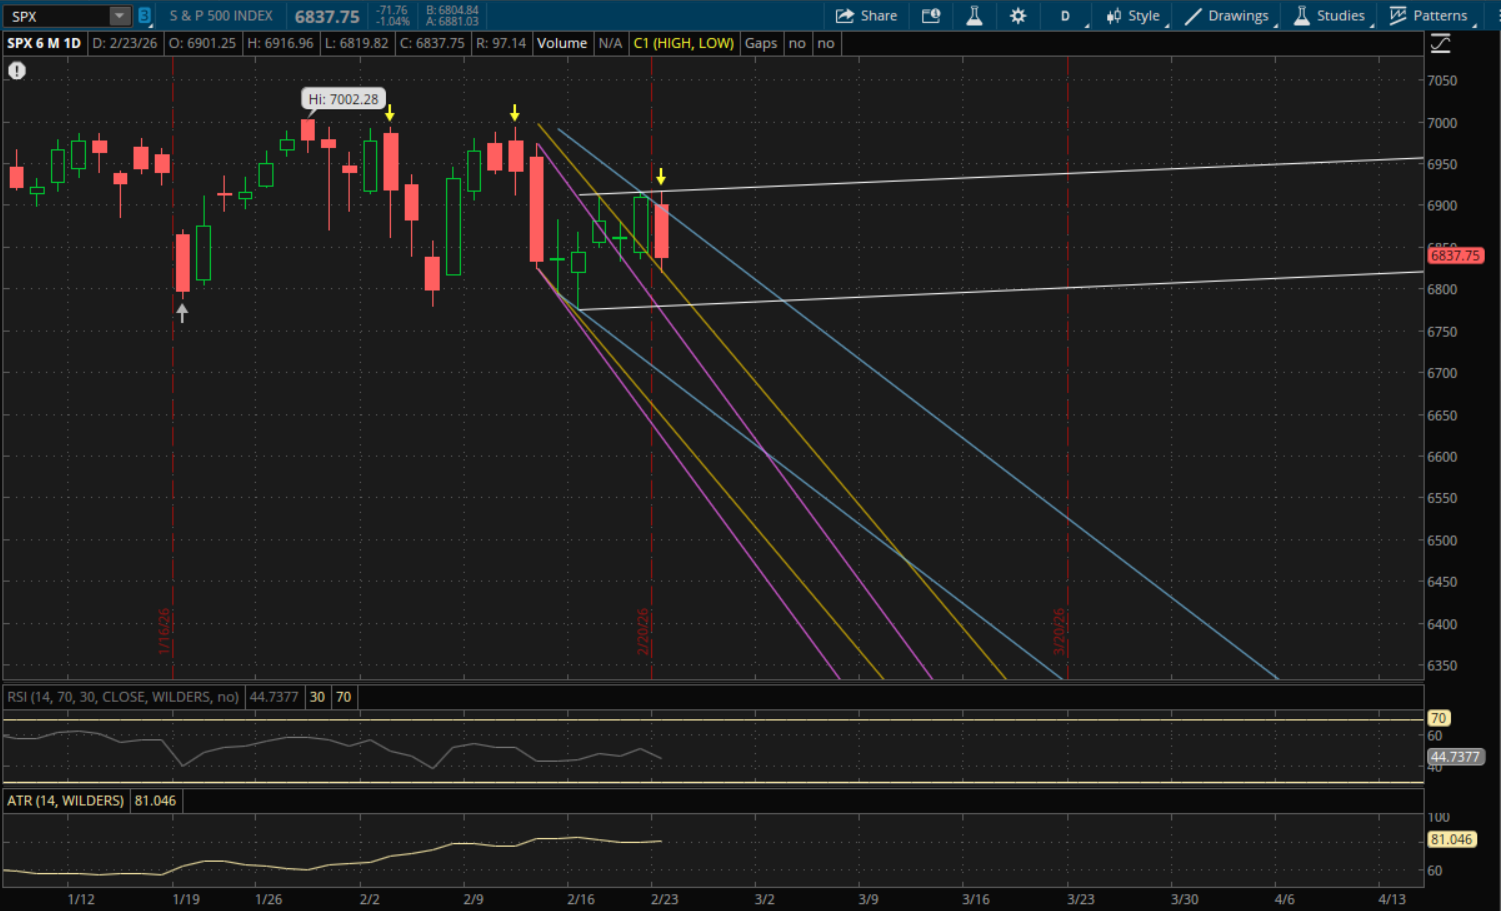
Task: Open the D timeframe aggregation dropdown
Action: tap(1066, 16)
